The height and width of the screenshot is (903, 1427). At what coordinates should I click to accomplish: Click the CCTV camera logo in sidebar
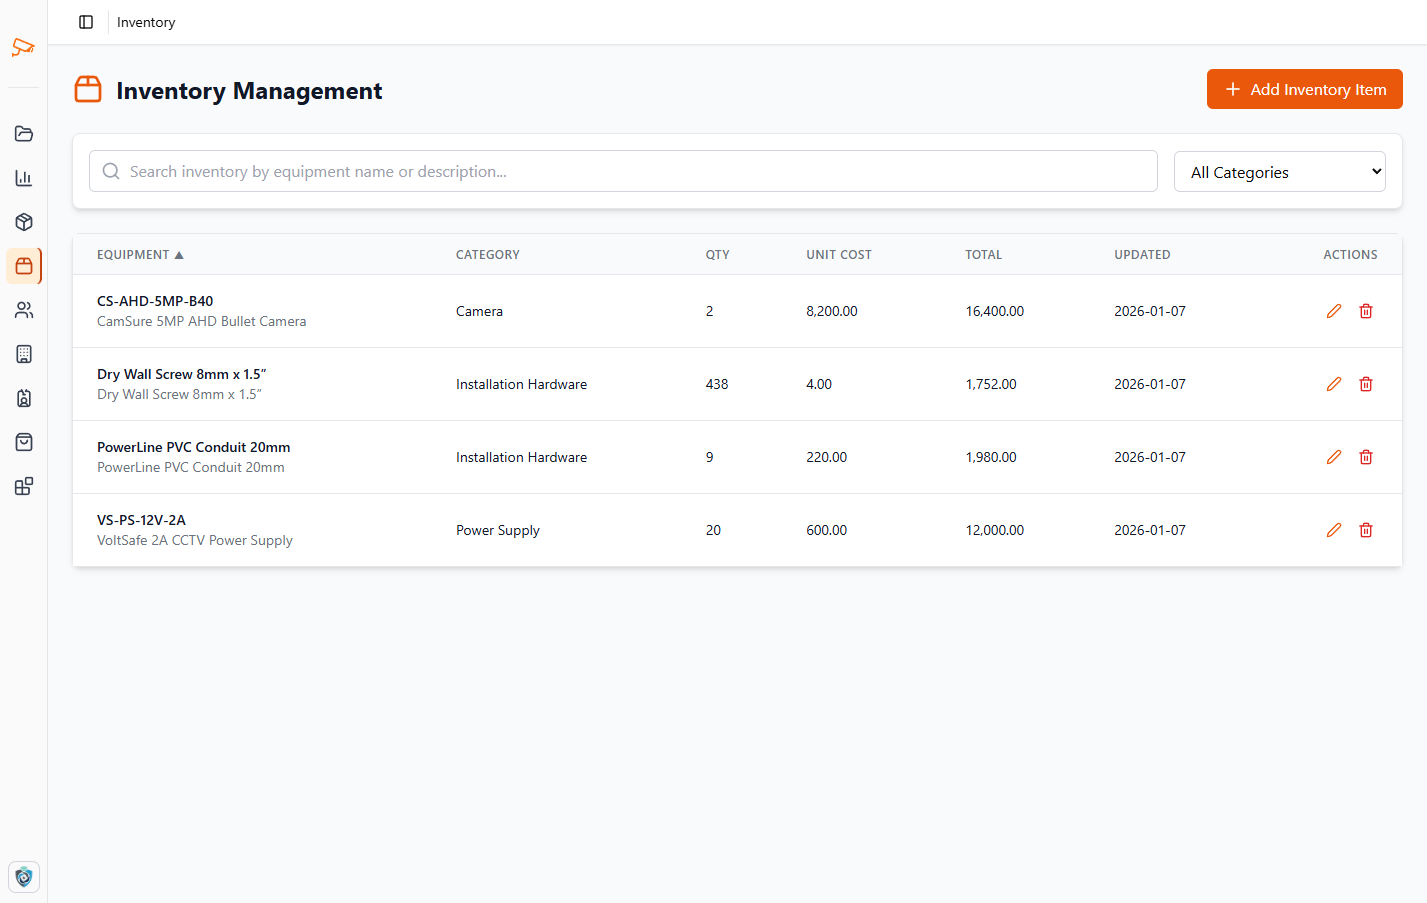click(x=23, y=47)
